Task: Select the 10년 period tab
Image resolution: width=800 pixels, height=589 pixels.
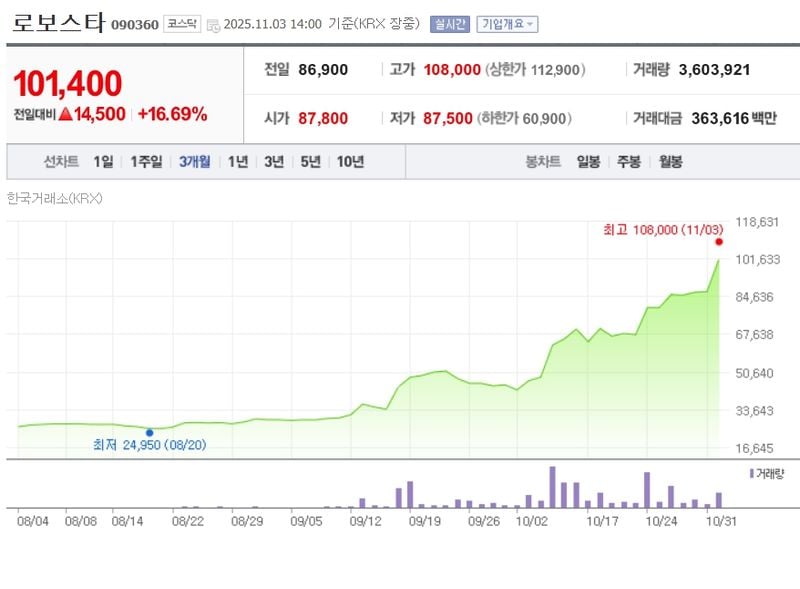Action: [350, 160]
